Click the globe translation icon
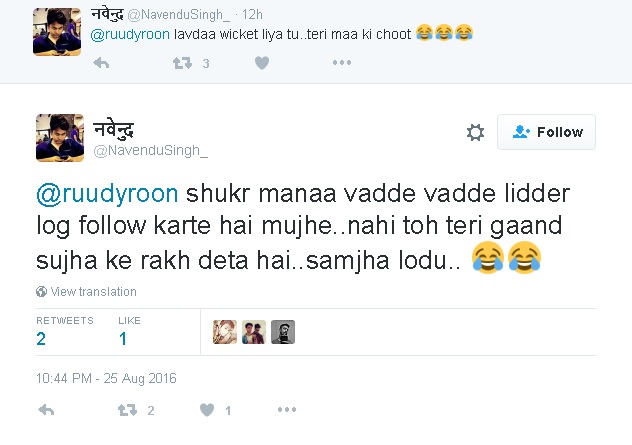The width and height of the screenshot is (632, 445). (x=41, y=292)
